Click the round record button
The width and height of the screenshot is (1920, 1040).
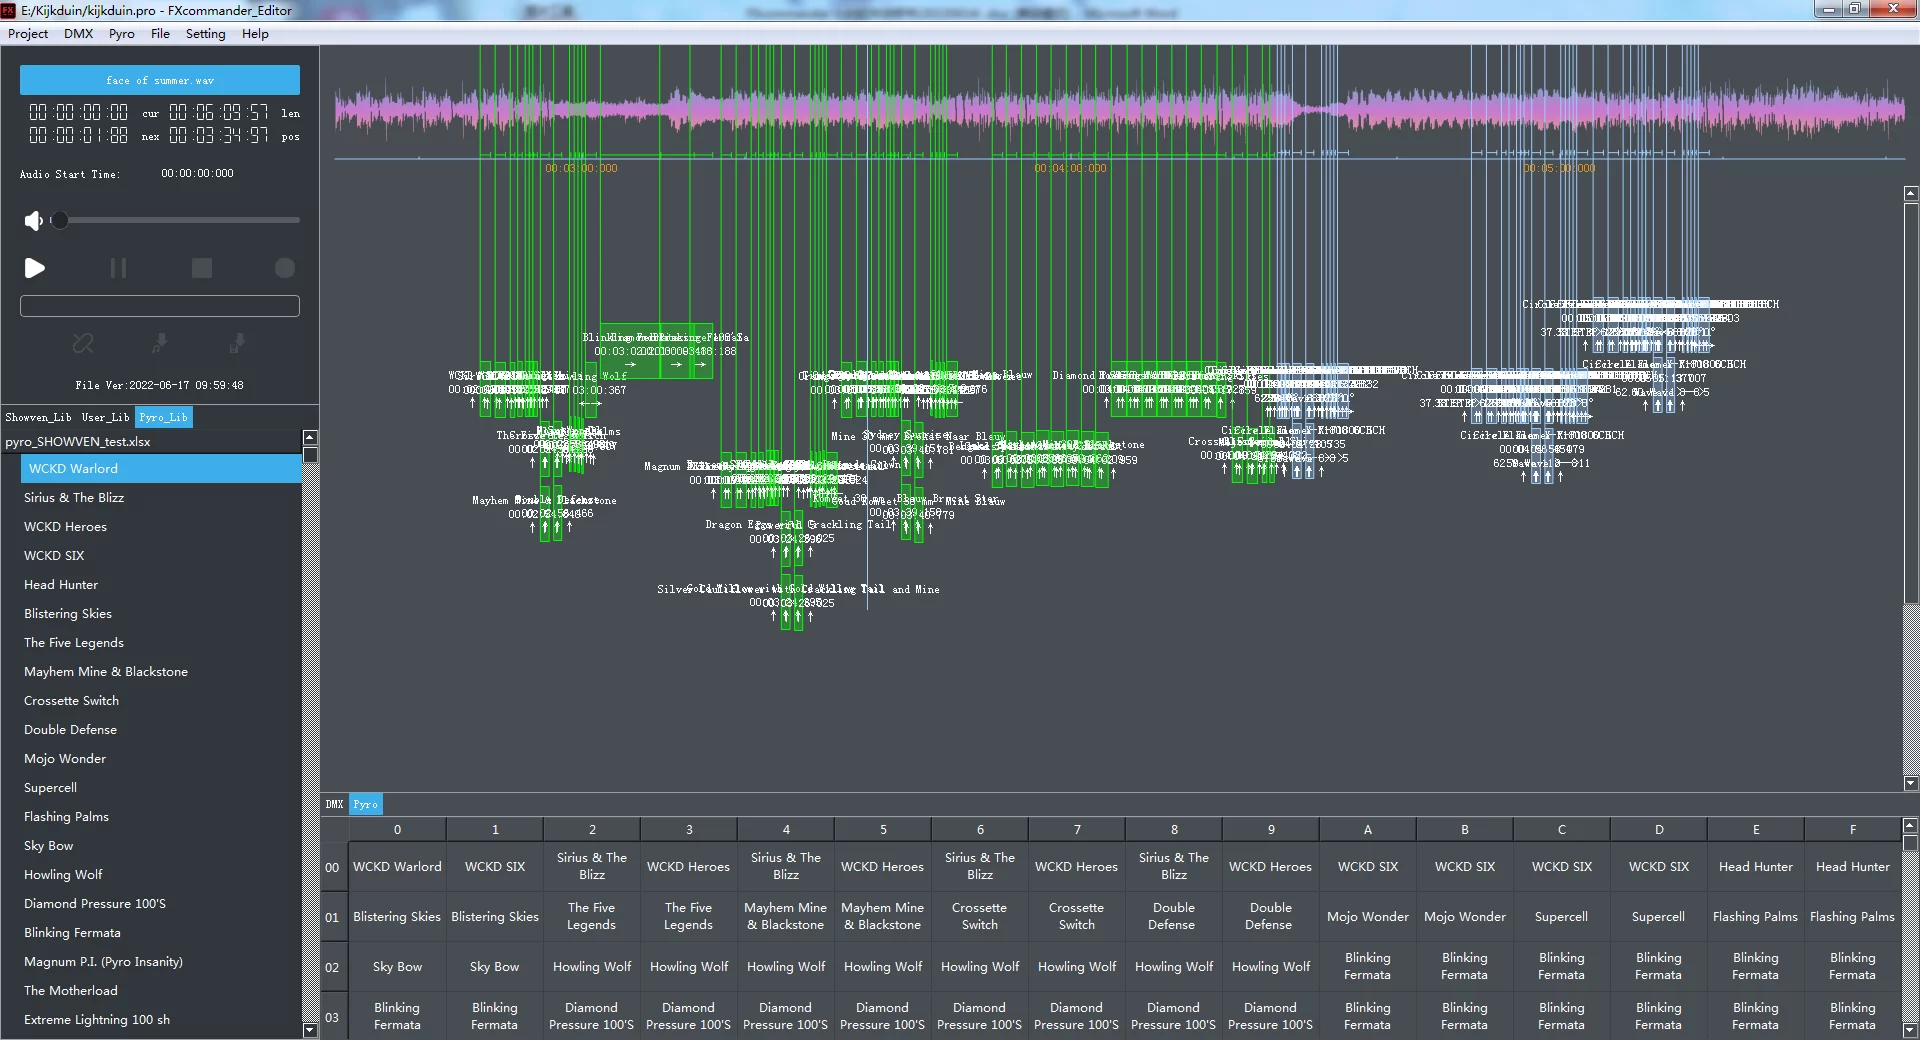click(x=285, y=268)
